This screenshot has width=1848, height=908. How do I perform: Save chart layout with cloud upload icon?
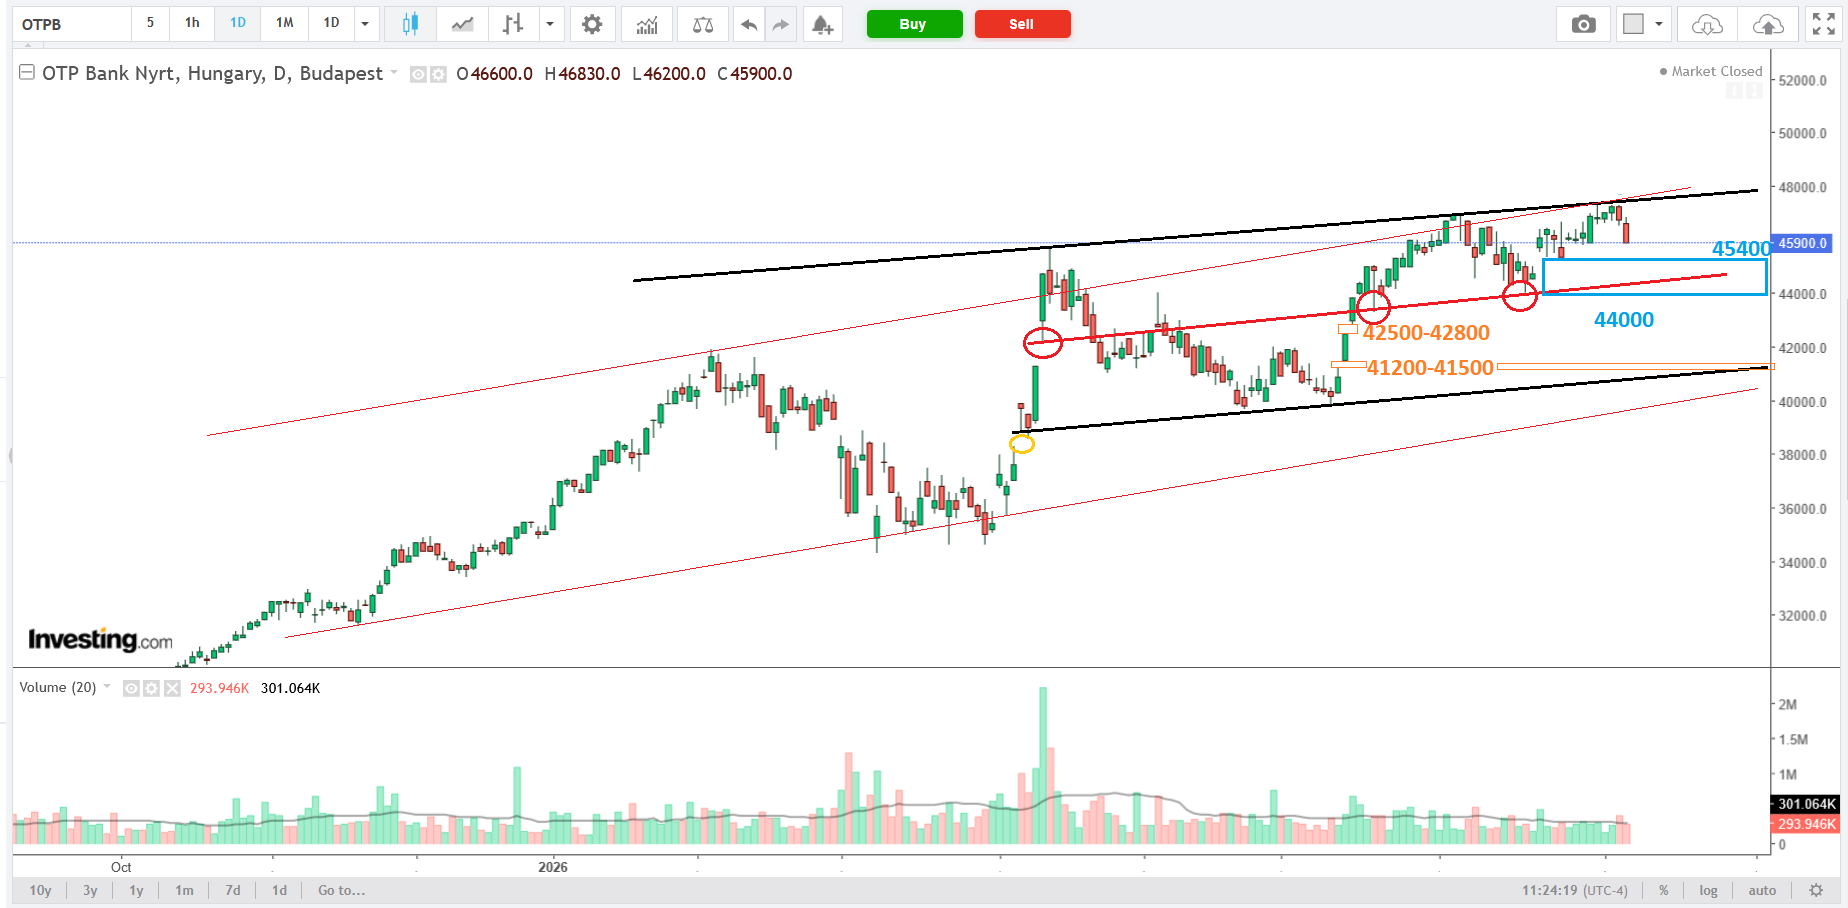pos(1768,24)
